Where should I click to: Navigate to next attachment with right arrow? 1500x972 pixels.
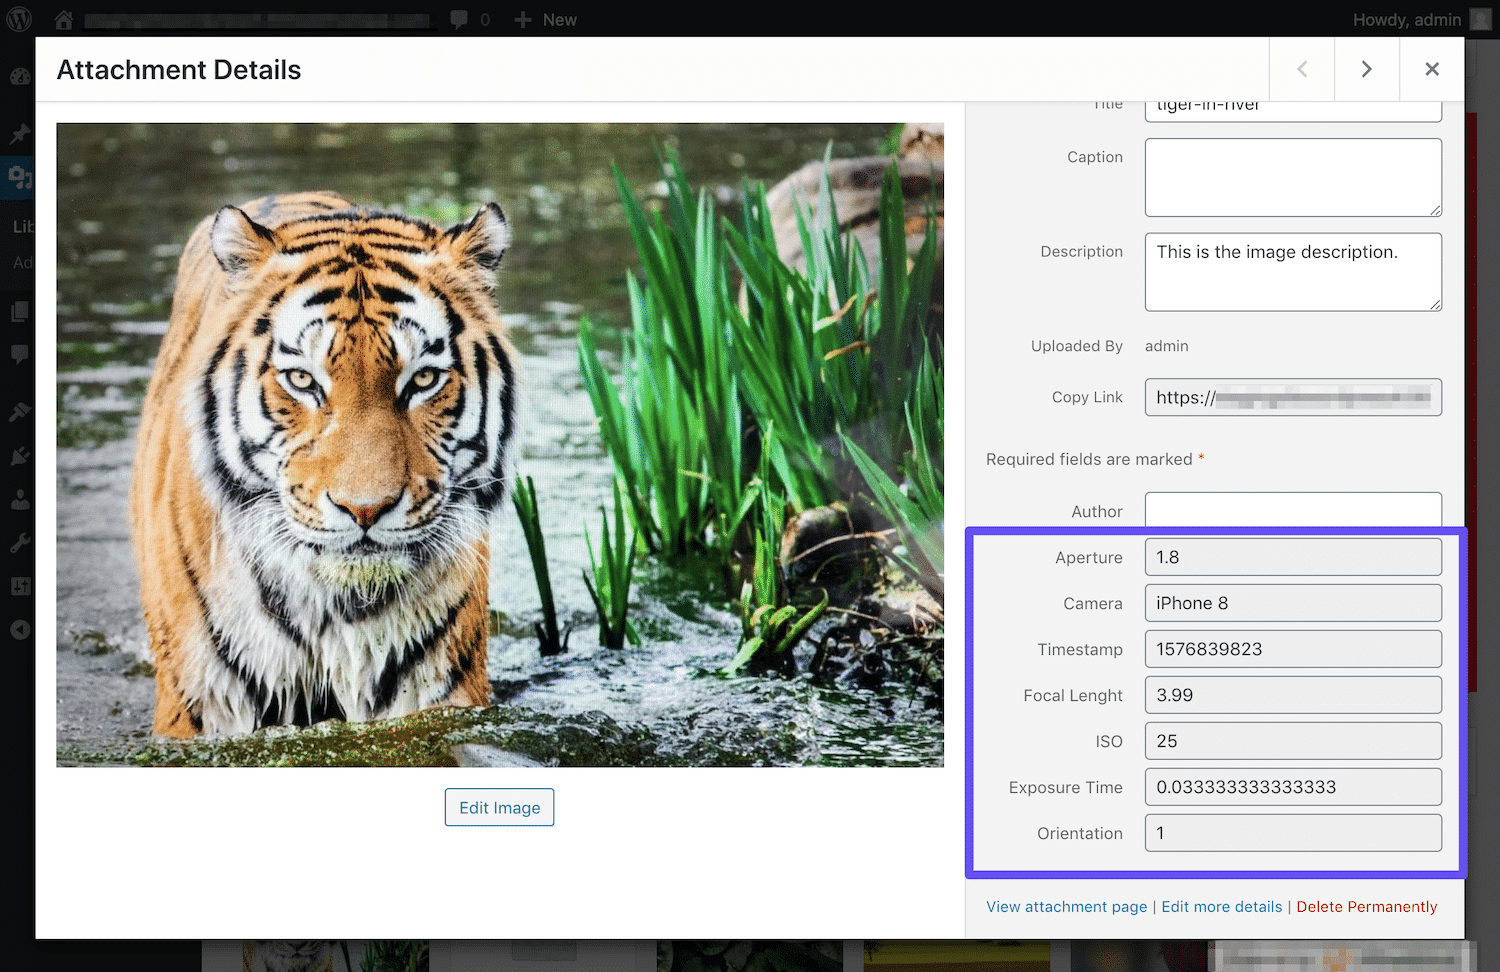click(1366, 69)
